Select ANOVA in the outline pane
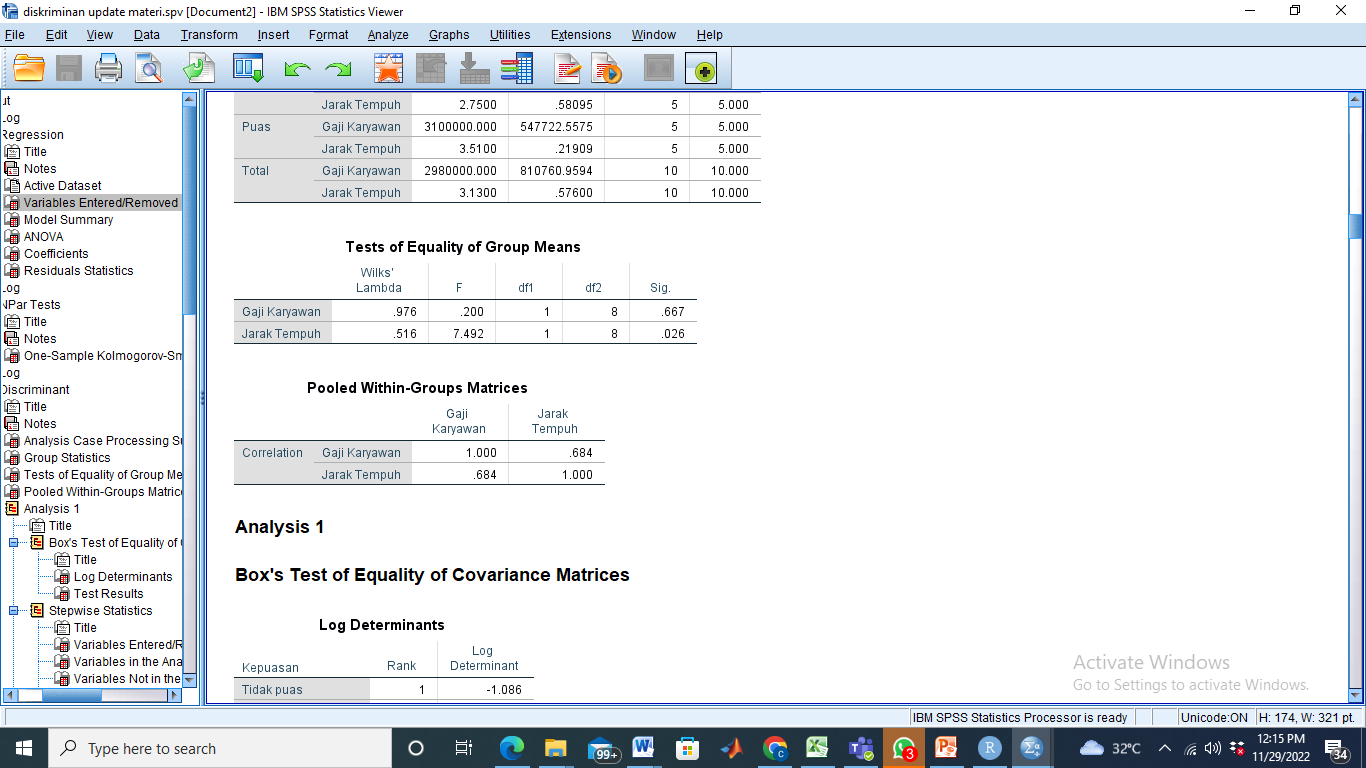The width and height of the screenshot is (1366, 768). point(43,237)
